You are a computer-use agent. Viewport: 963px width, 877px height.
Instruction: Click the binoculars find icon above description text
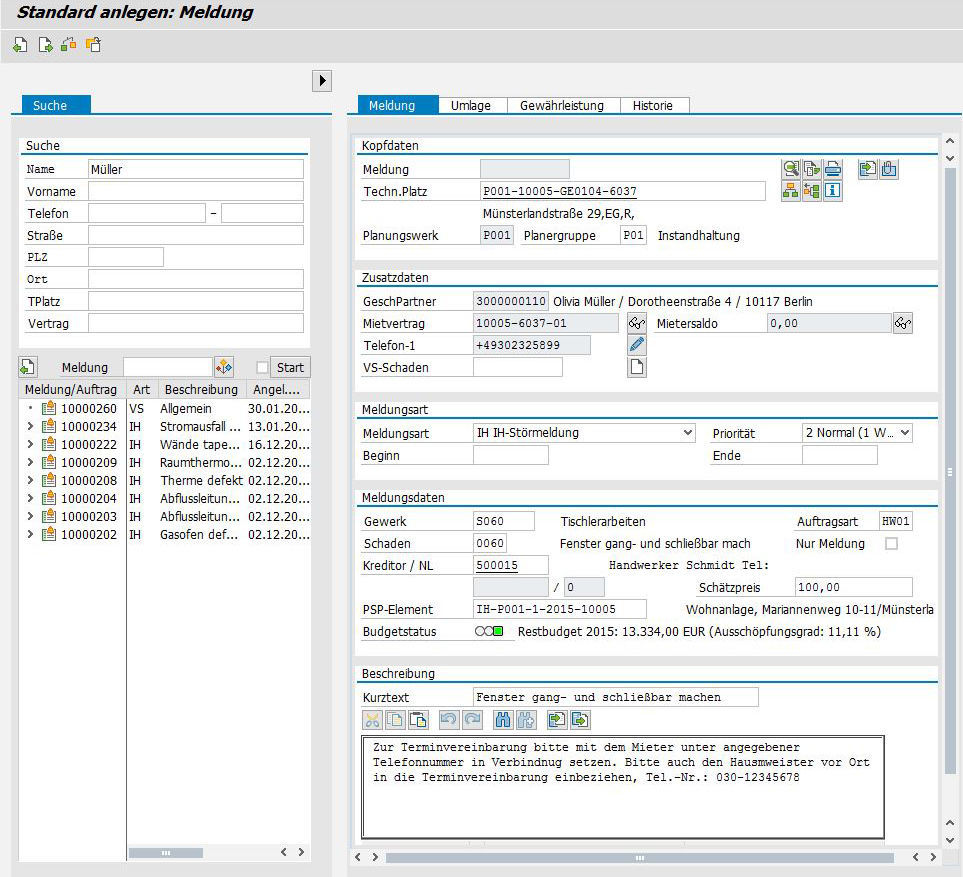tap(504, 719)
